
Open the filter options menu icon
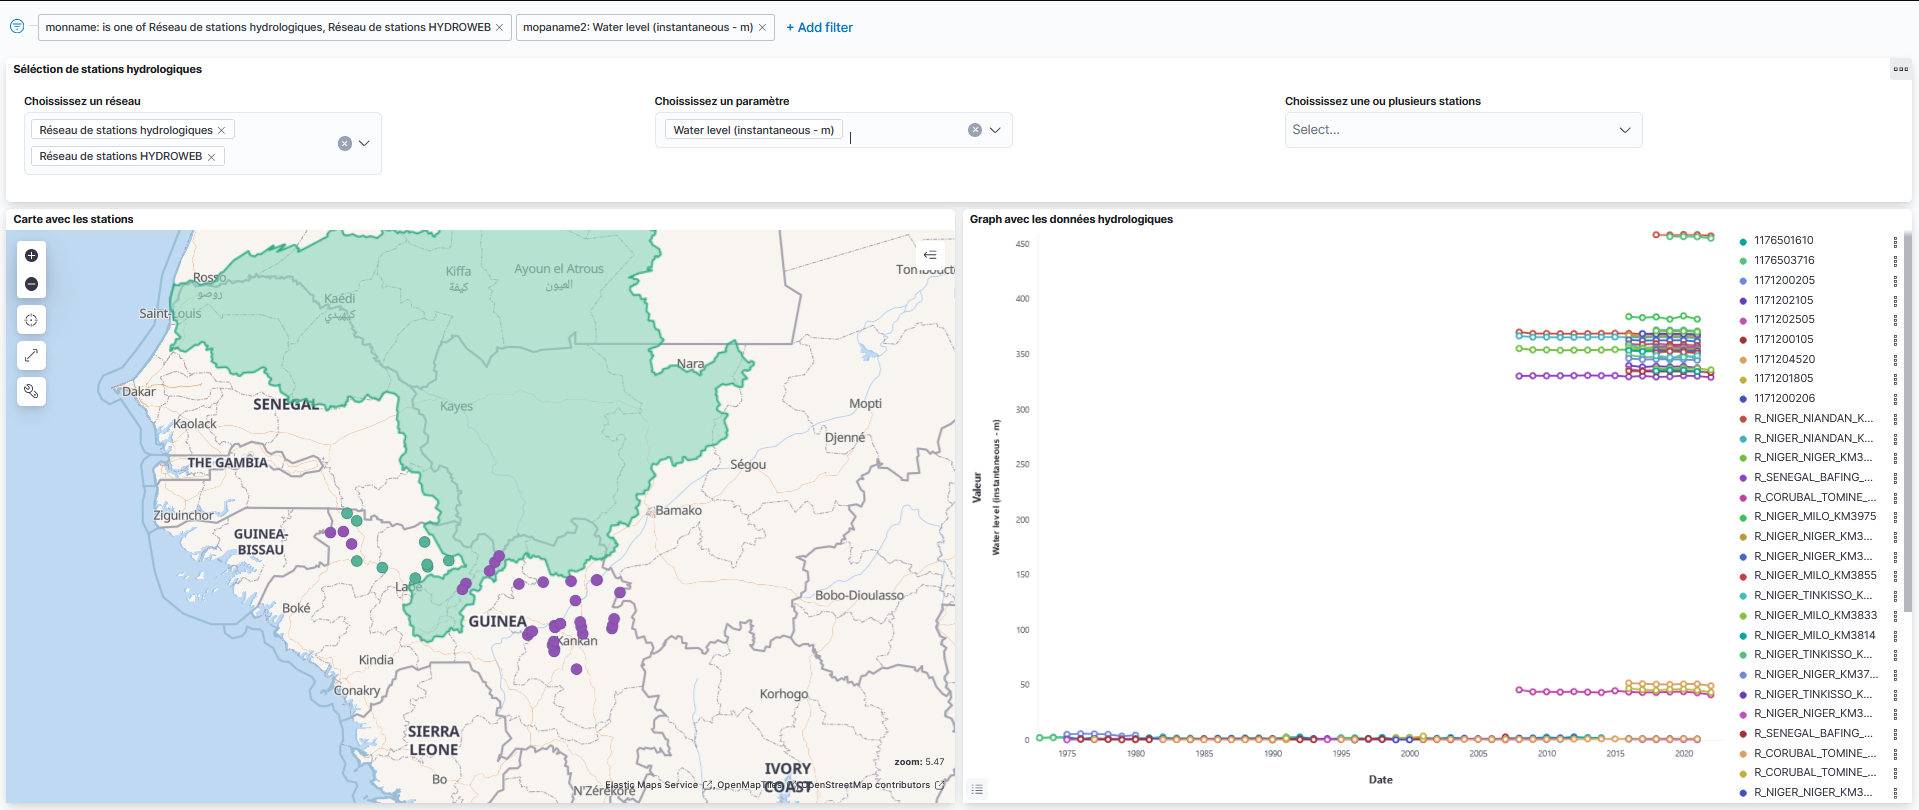tap(17, 27)
